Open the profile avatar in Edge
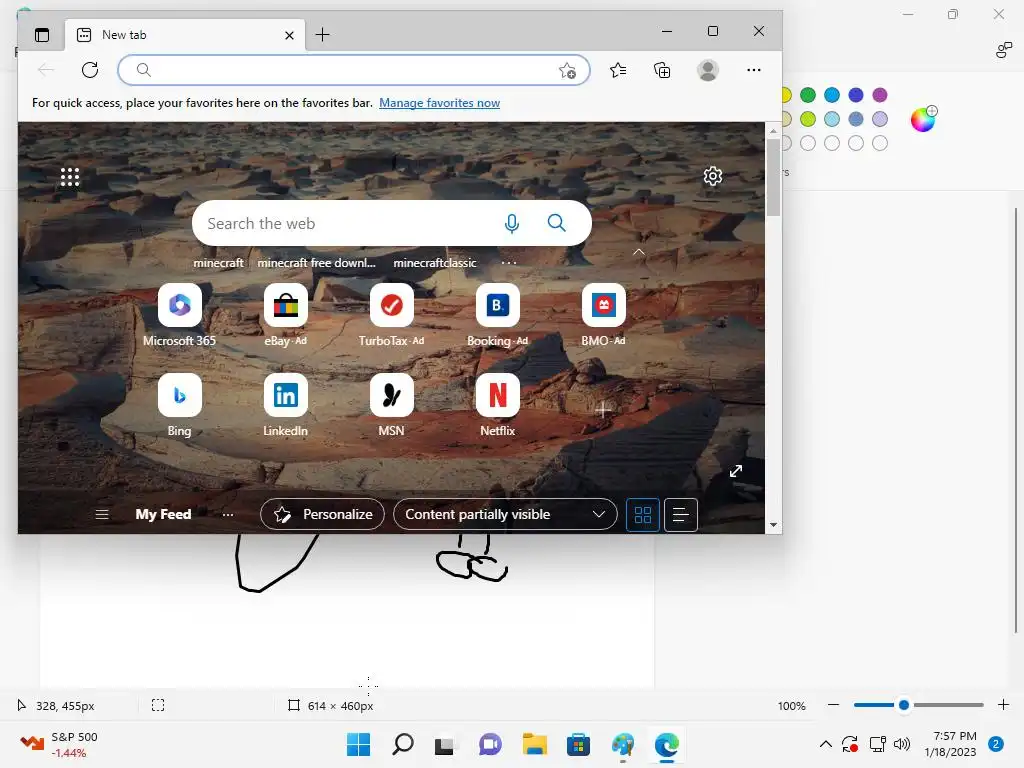 pyautogui.click(x=708, y=70)
